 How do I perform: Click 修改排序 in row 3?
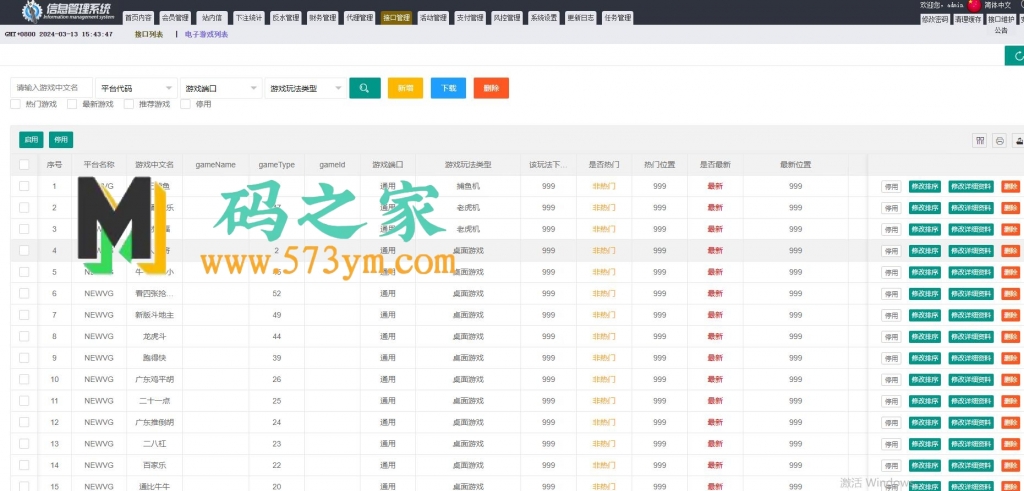pyautogui.click(x=925, y=229)
